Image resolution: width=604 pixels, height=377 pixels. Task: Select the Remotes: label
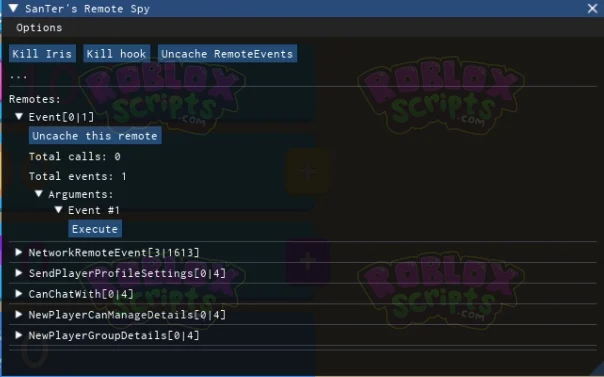pos(35,99)
